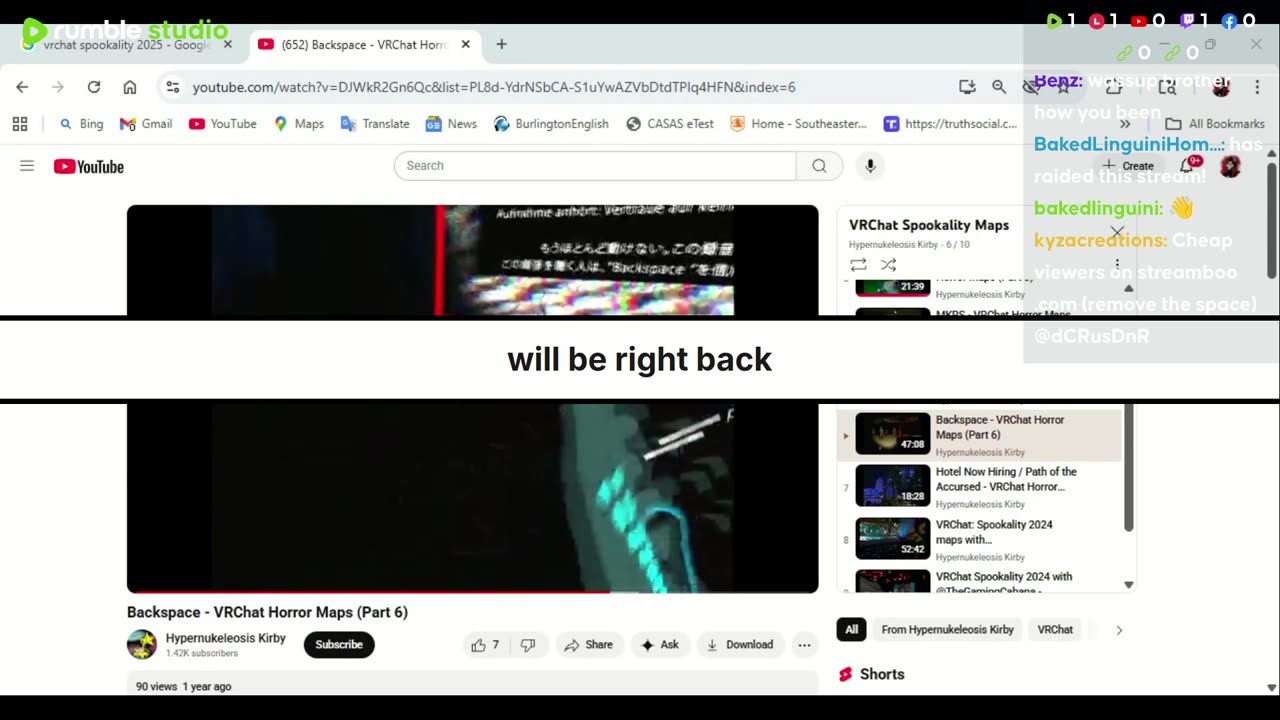Open Chrome three-dot menu

(1257, 87)
